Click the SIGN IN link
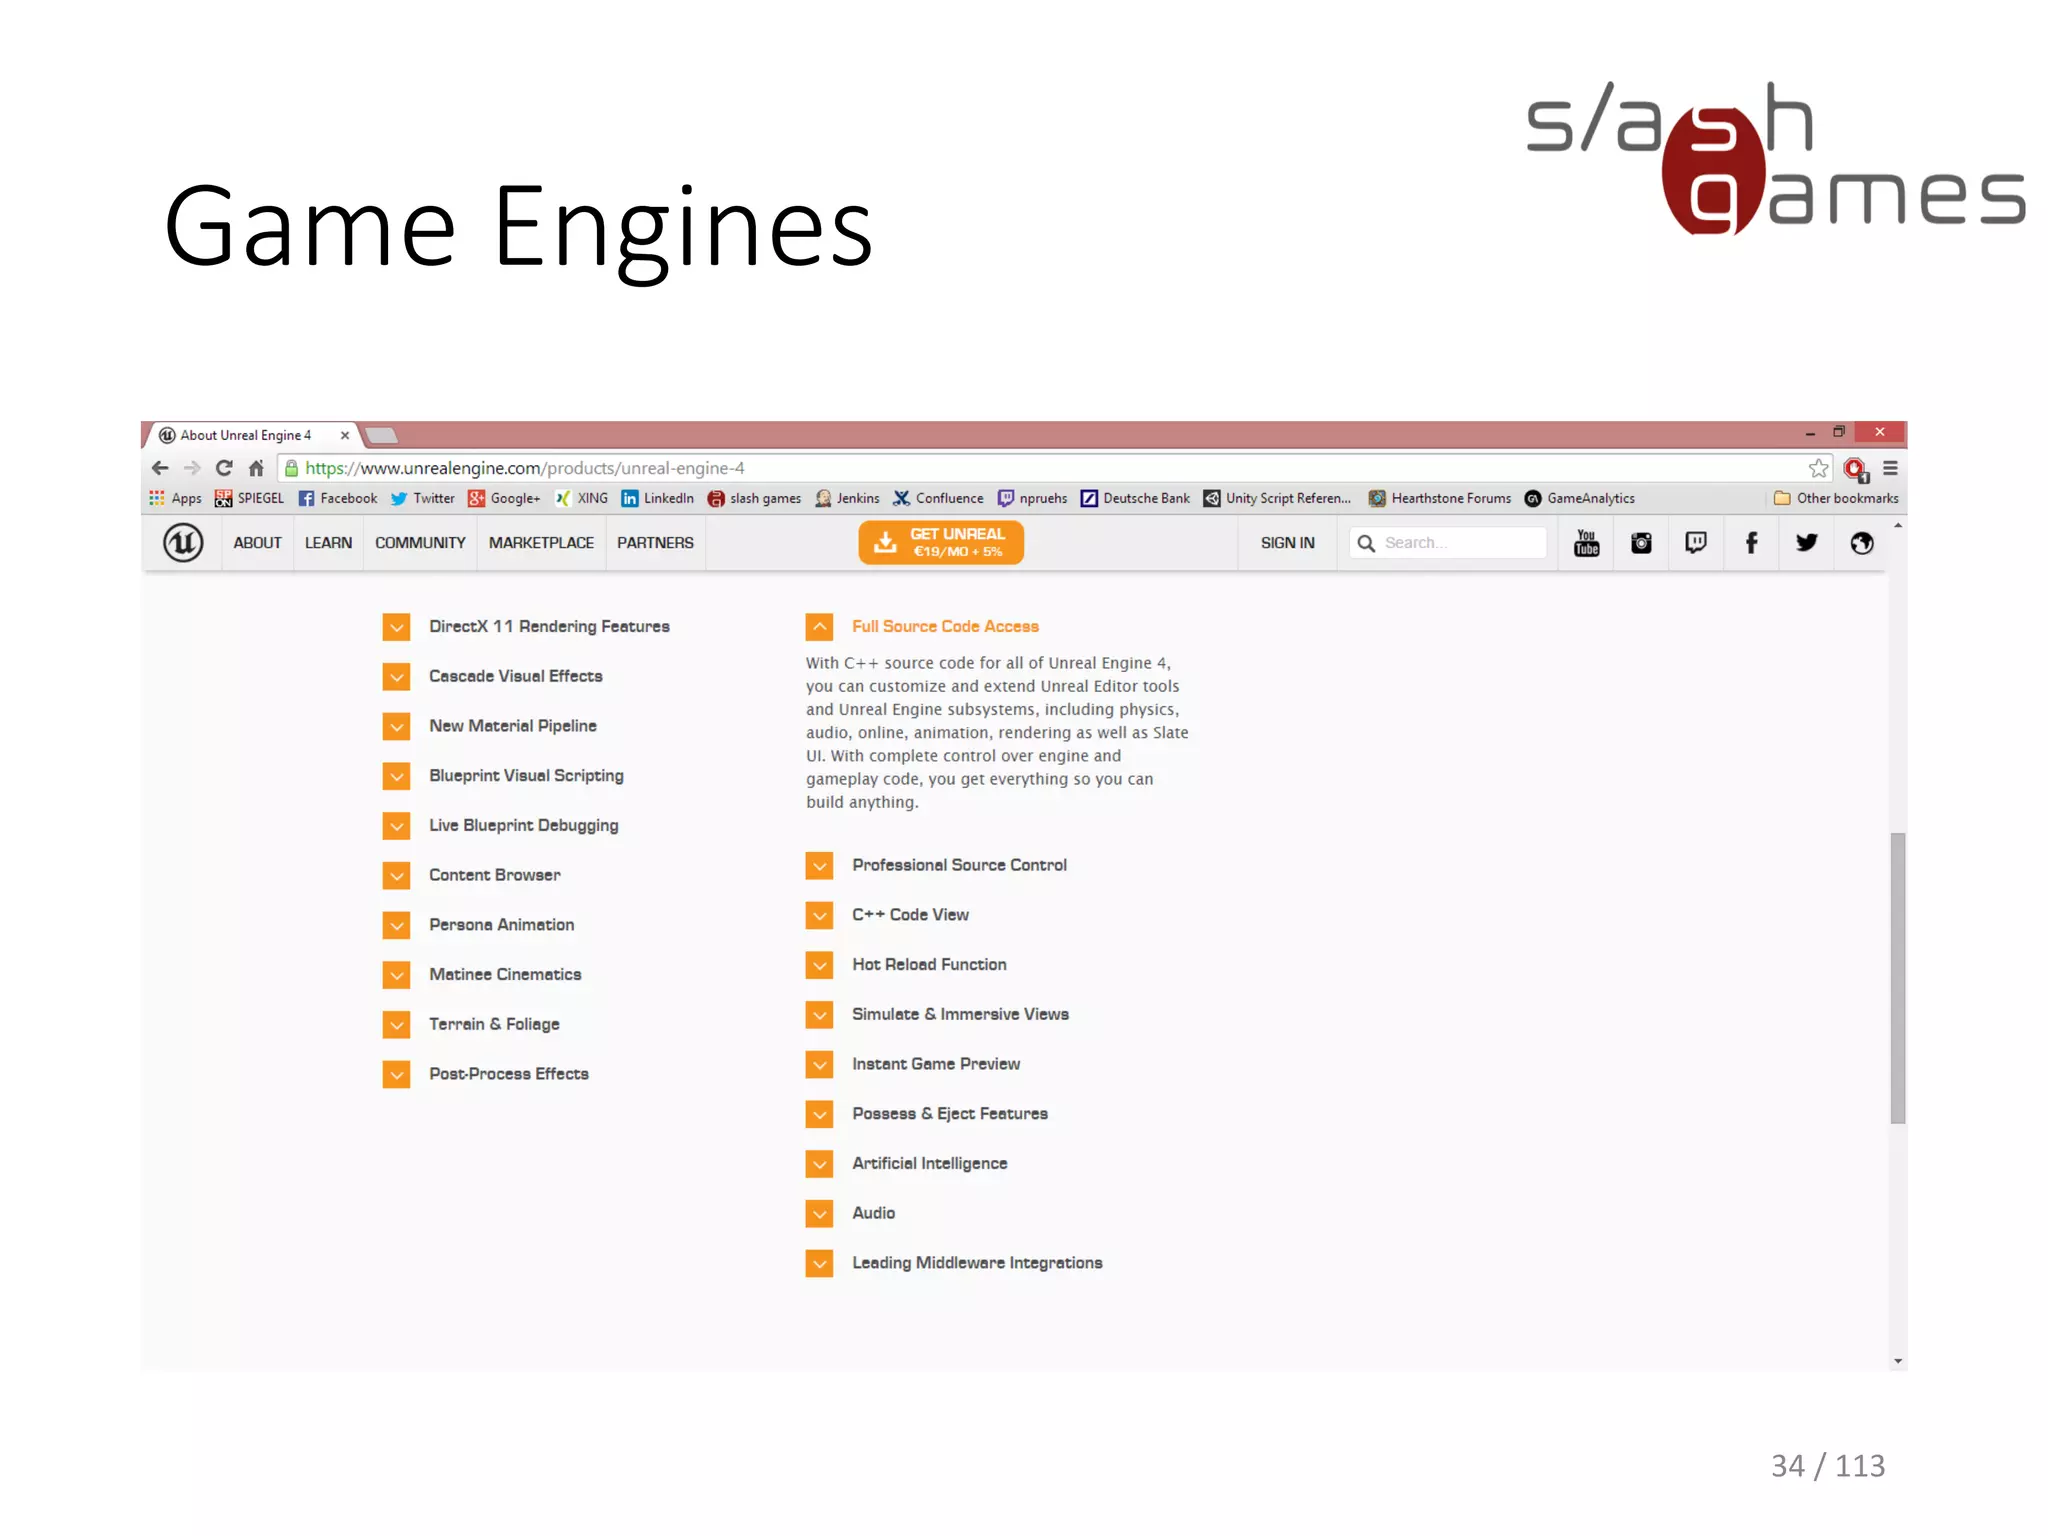 [x=1287, y=543]
